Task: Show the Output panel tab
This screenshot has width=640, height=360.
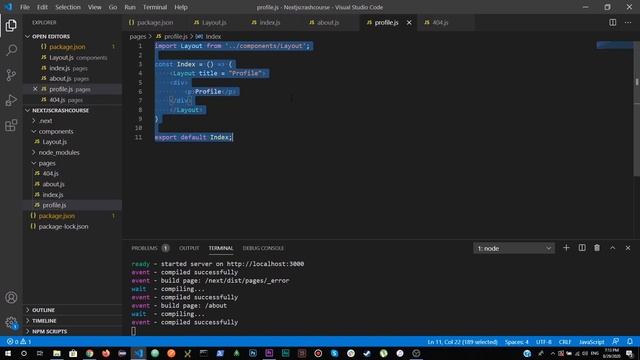Action: [x=189, y=248]
